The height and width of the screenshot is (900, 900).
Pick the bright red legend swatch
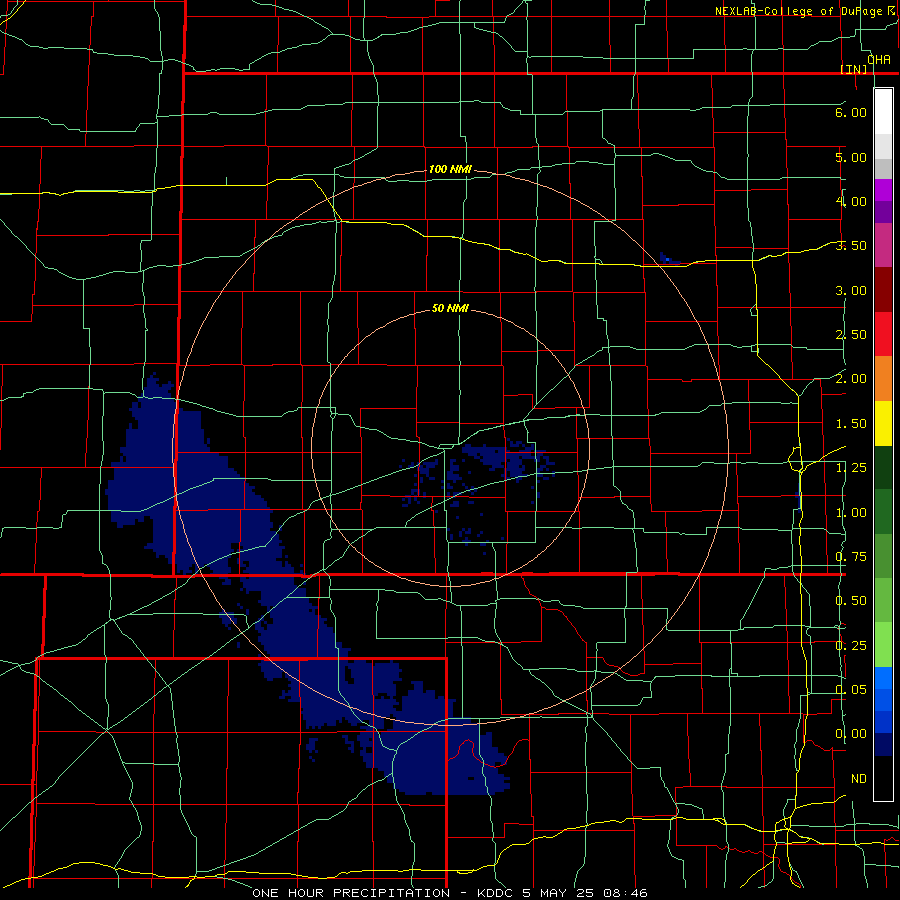[883, 334]
